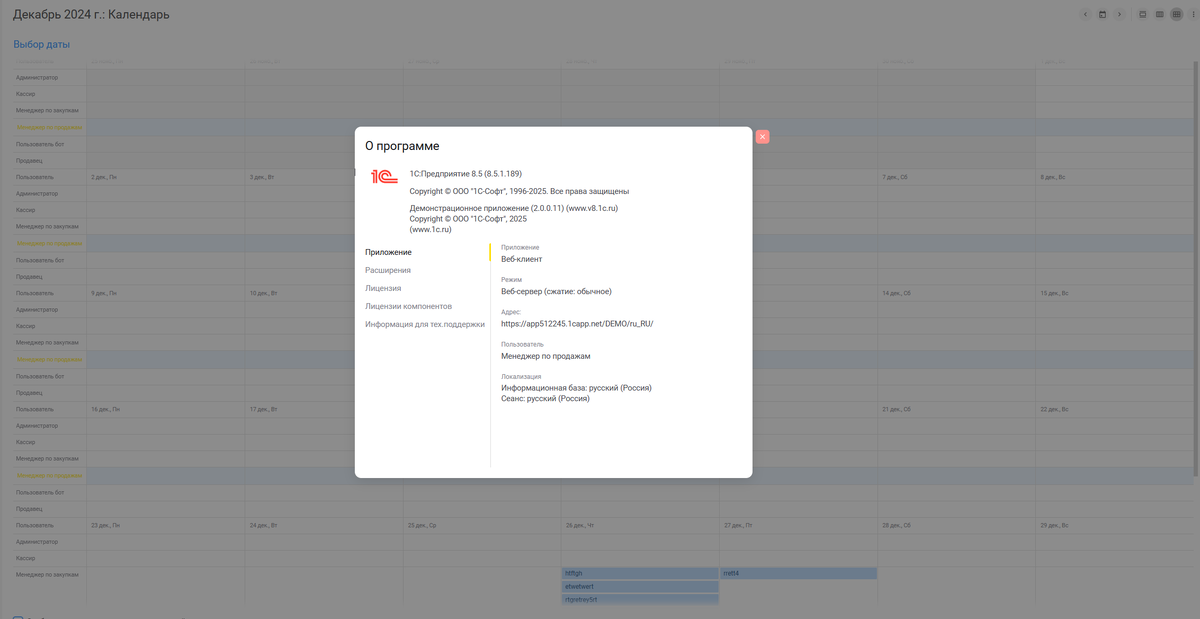Viewport: 1200px width, 619px height.
Task: Click the app address URL text
Action: coord(577,324)
